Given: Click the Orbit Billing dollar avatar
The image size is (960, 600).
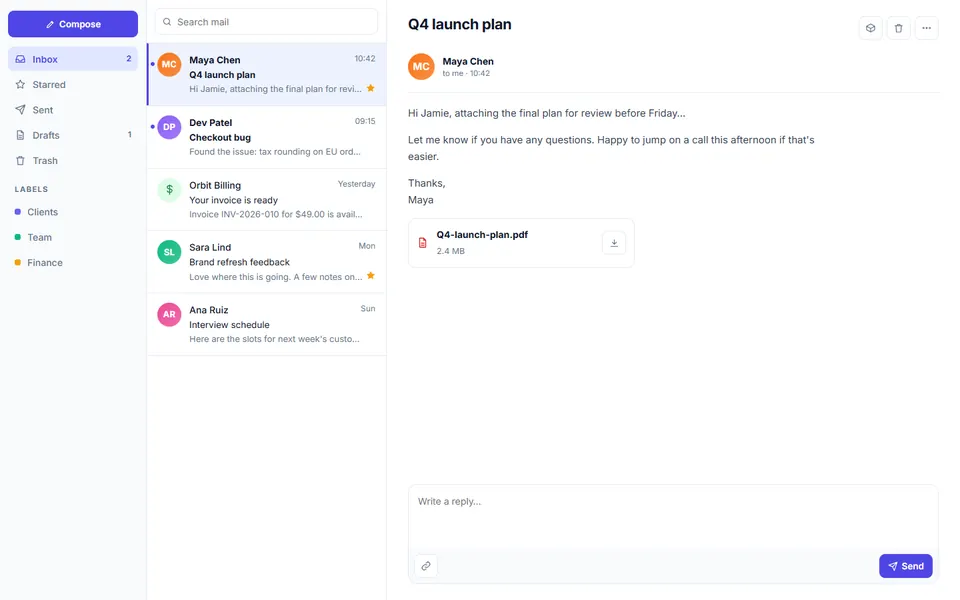Looking at the screenshot, I should coord(169,190).
